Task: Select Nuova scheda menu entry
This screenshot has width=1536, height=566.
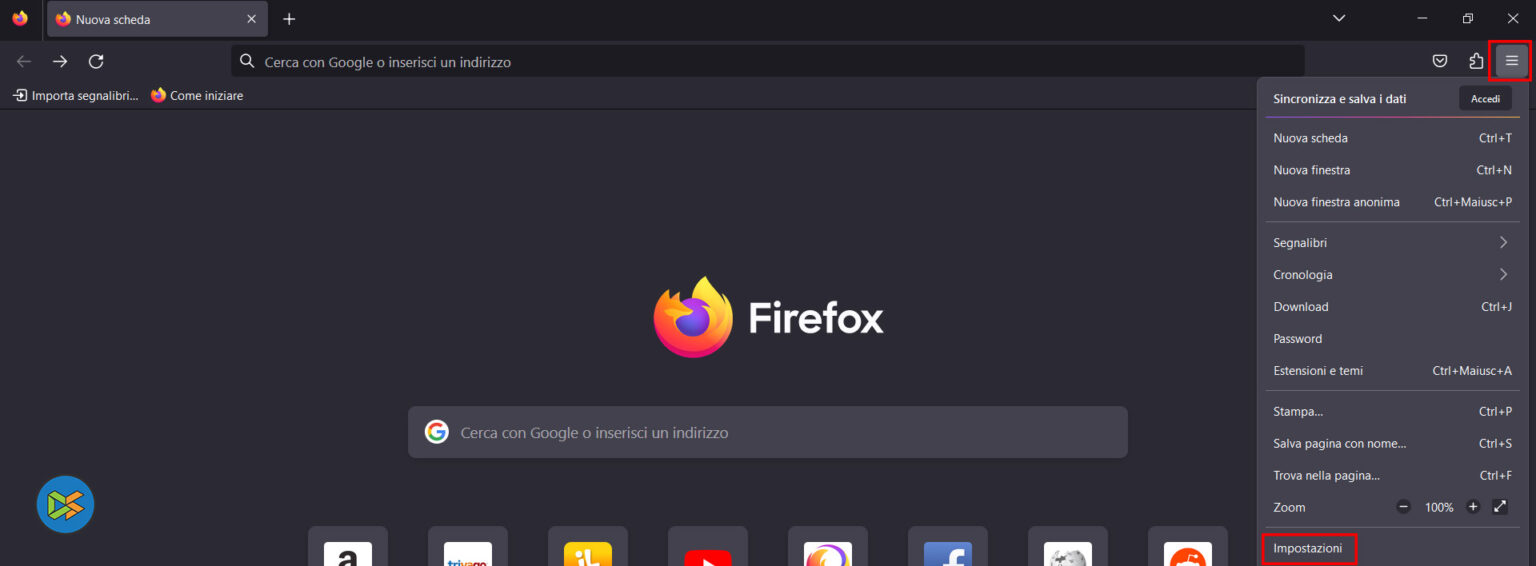Action: (x=1392, y=138)
